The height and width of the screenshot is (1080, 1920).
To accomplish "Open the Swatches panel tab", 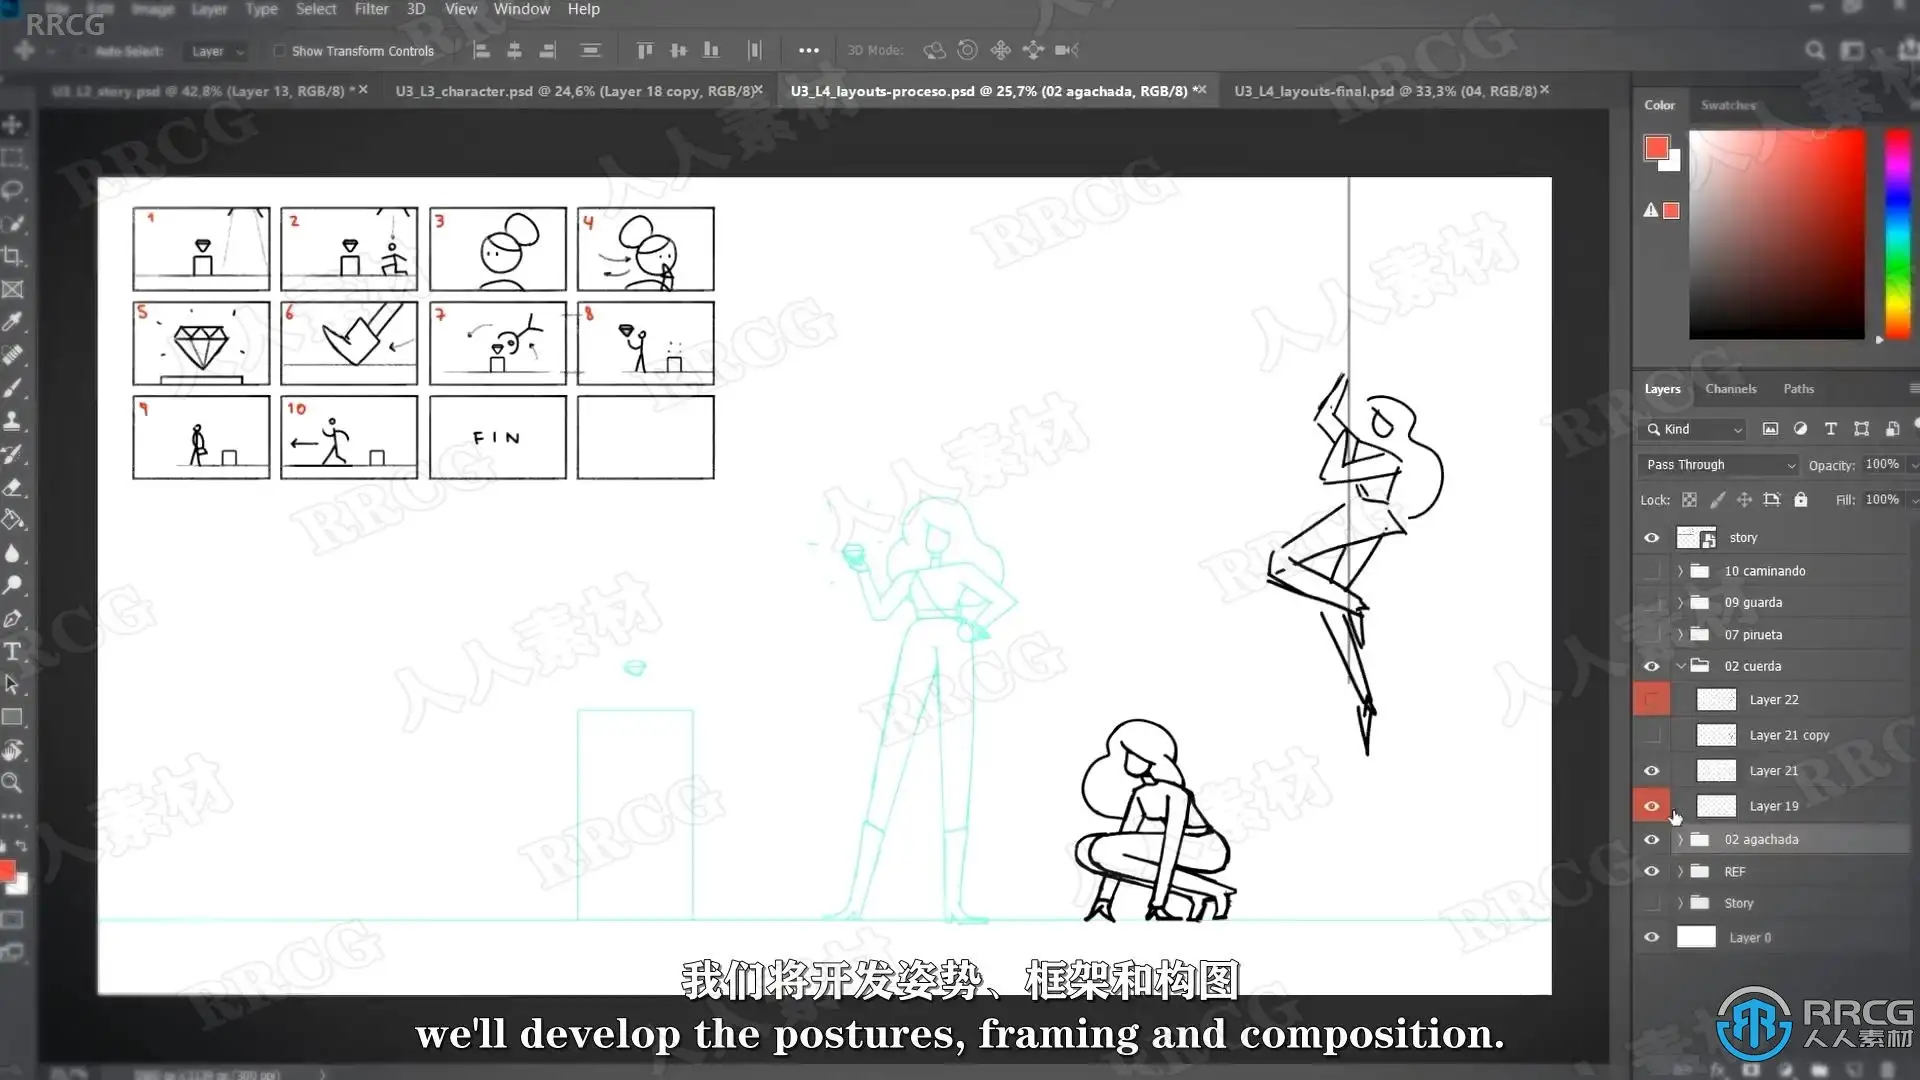I will [1727, 105].
